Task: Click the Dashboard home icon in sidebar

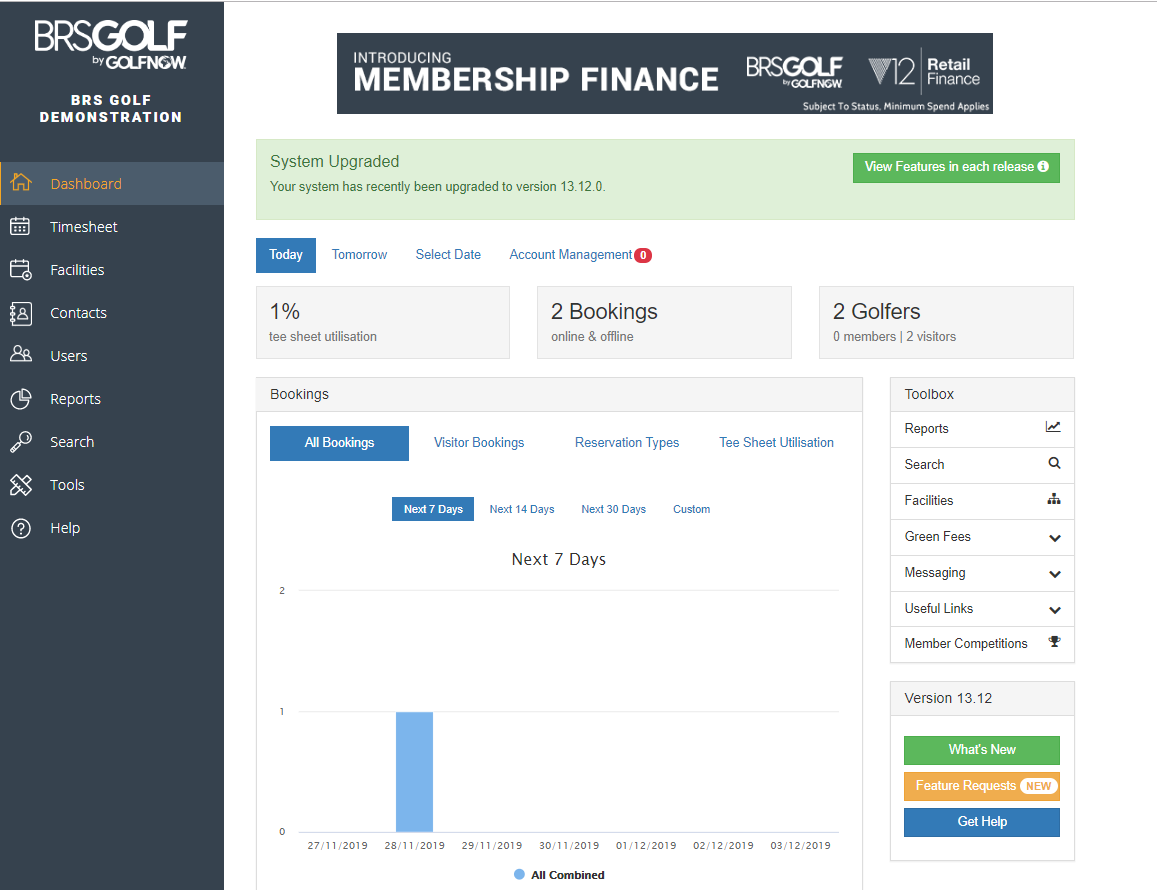Action: click(21, 182)
